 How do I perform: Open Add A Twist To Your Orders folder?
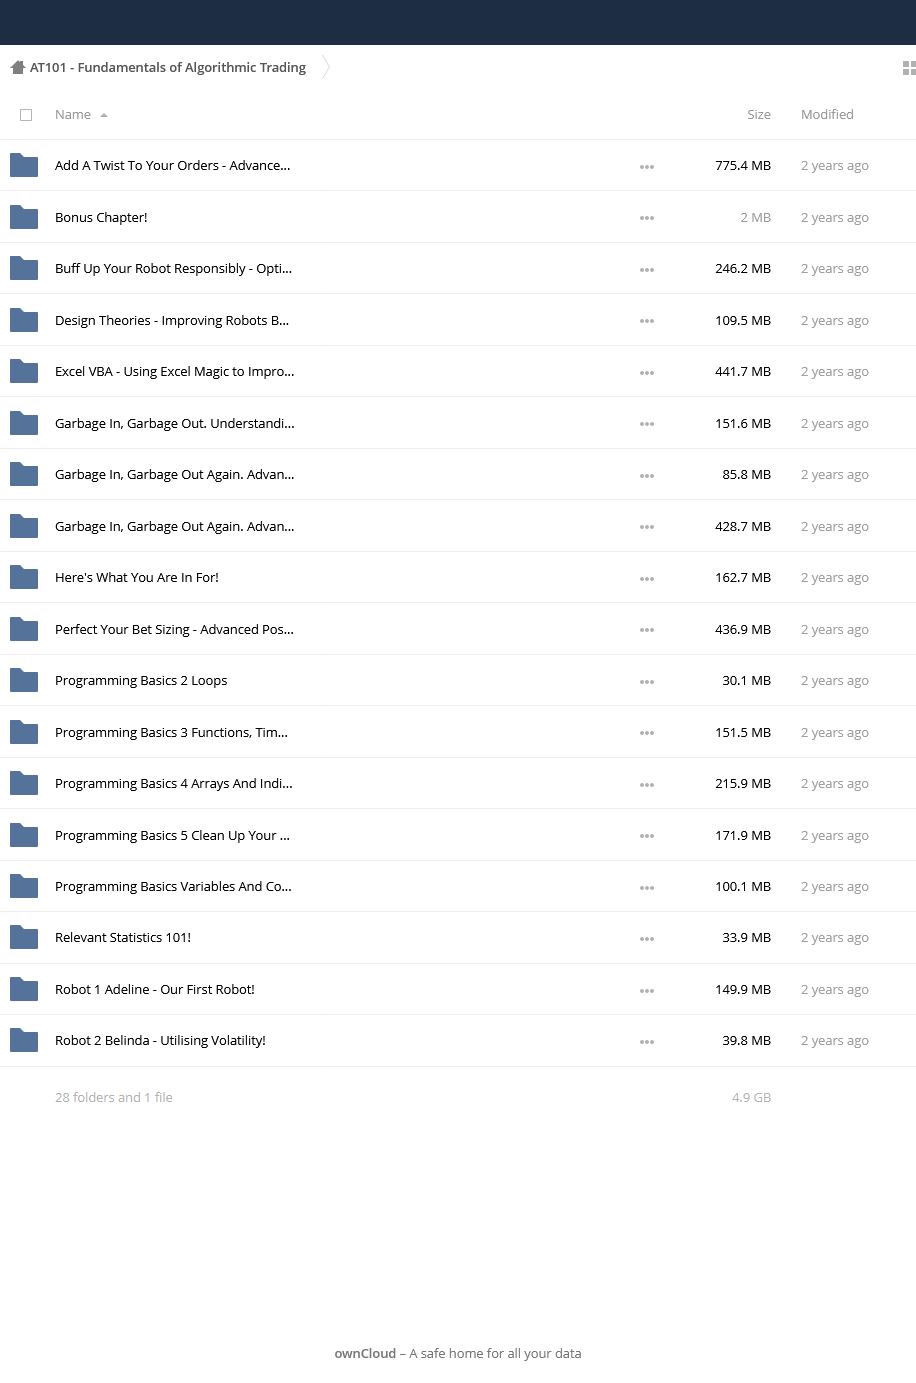click(x=172, y=166)
